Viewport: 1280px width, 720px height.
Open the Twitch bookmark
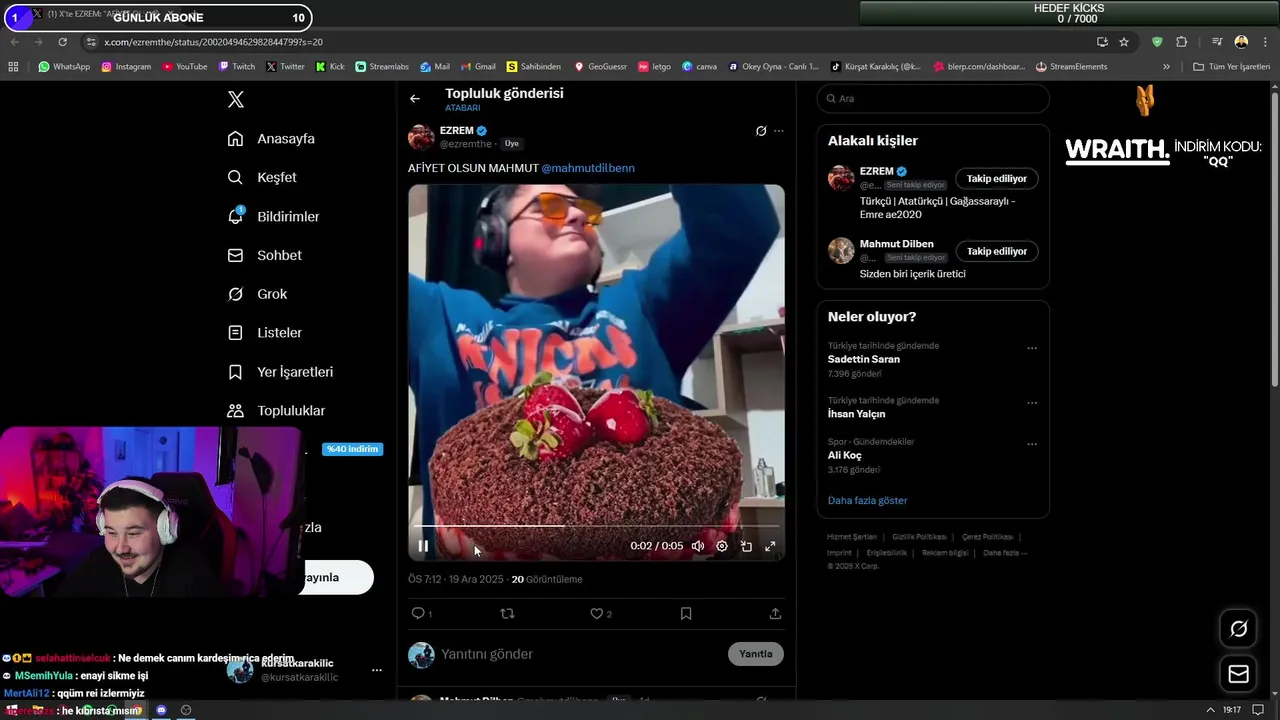click(x=237, y=67)
